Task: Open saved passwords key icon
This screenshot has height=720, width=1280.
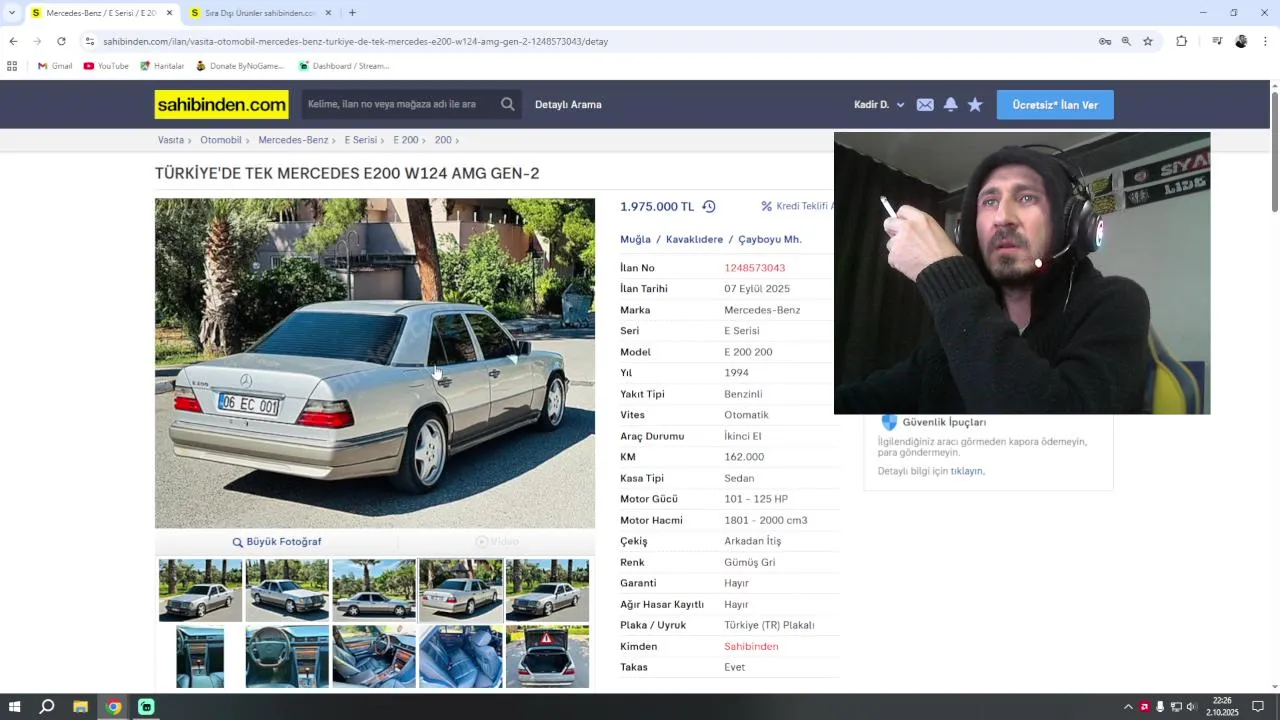Action: tap(1105, 41)
